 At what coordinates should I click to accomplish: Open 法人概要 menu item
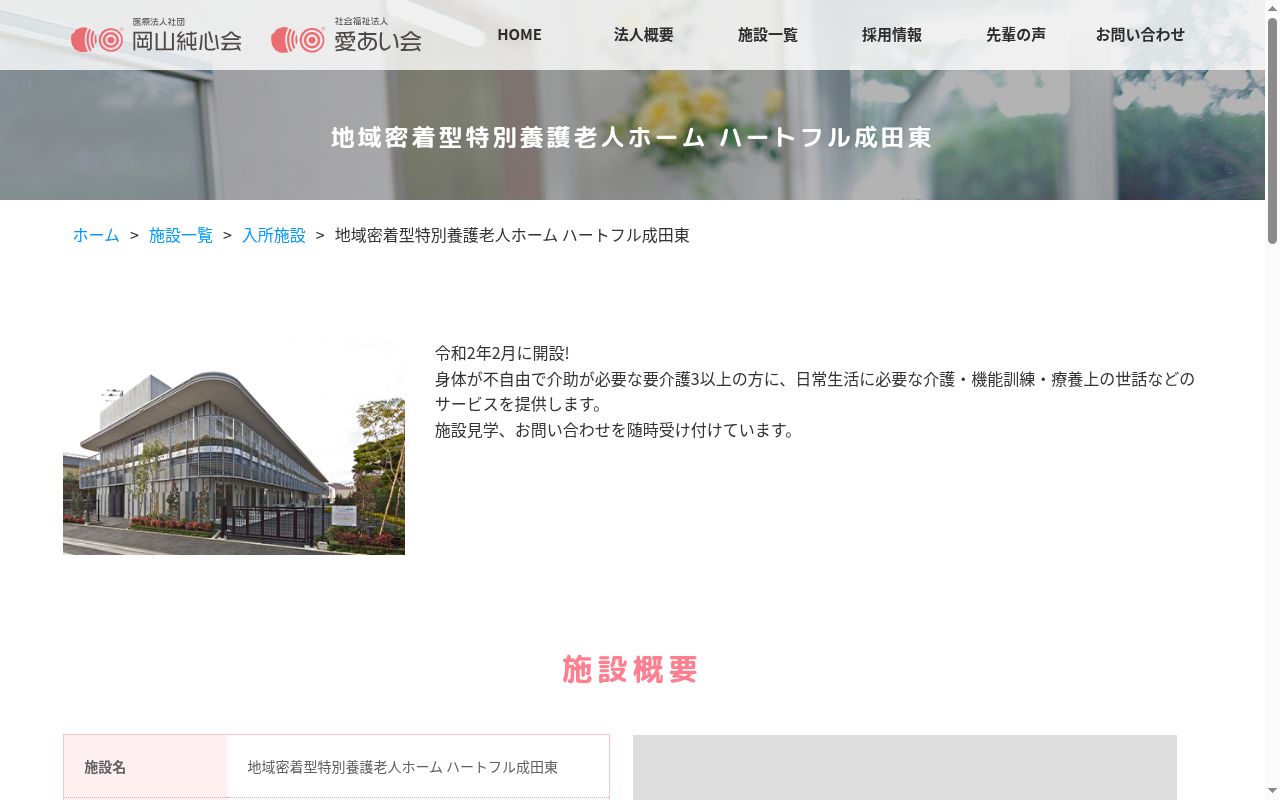[644, 34]
